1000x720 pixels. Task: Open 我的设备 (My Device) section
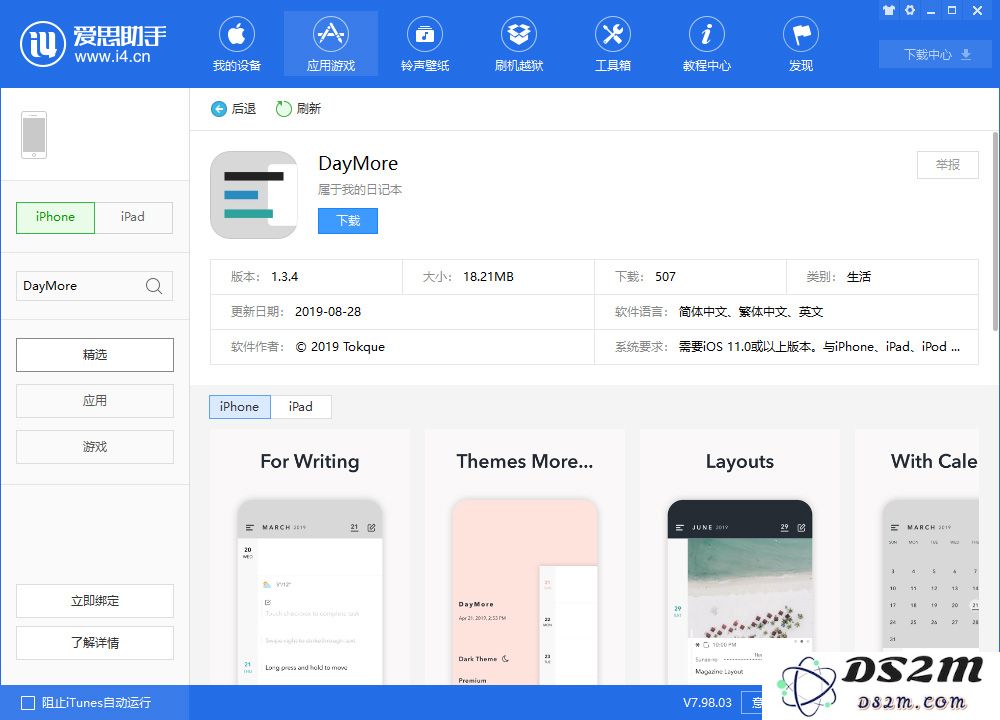coord(237,44)
